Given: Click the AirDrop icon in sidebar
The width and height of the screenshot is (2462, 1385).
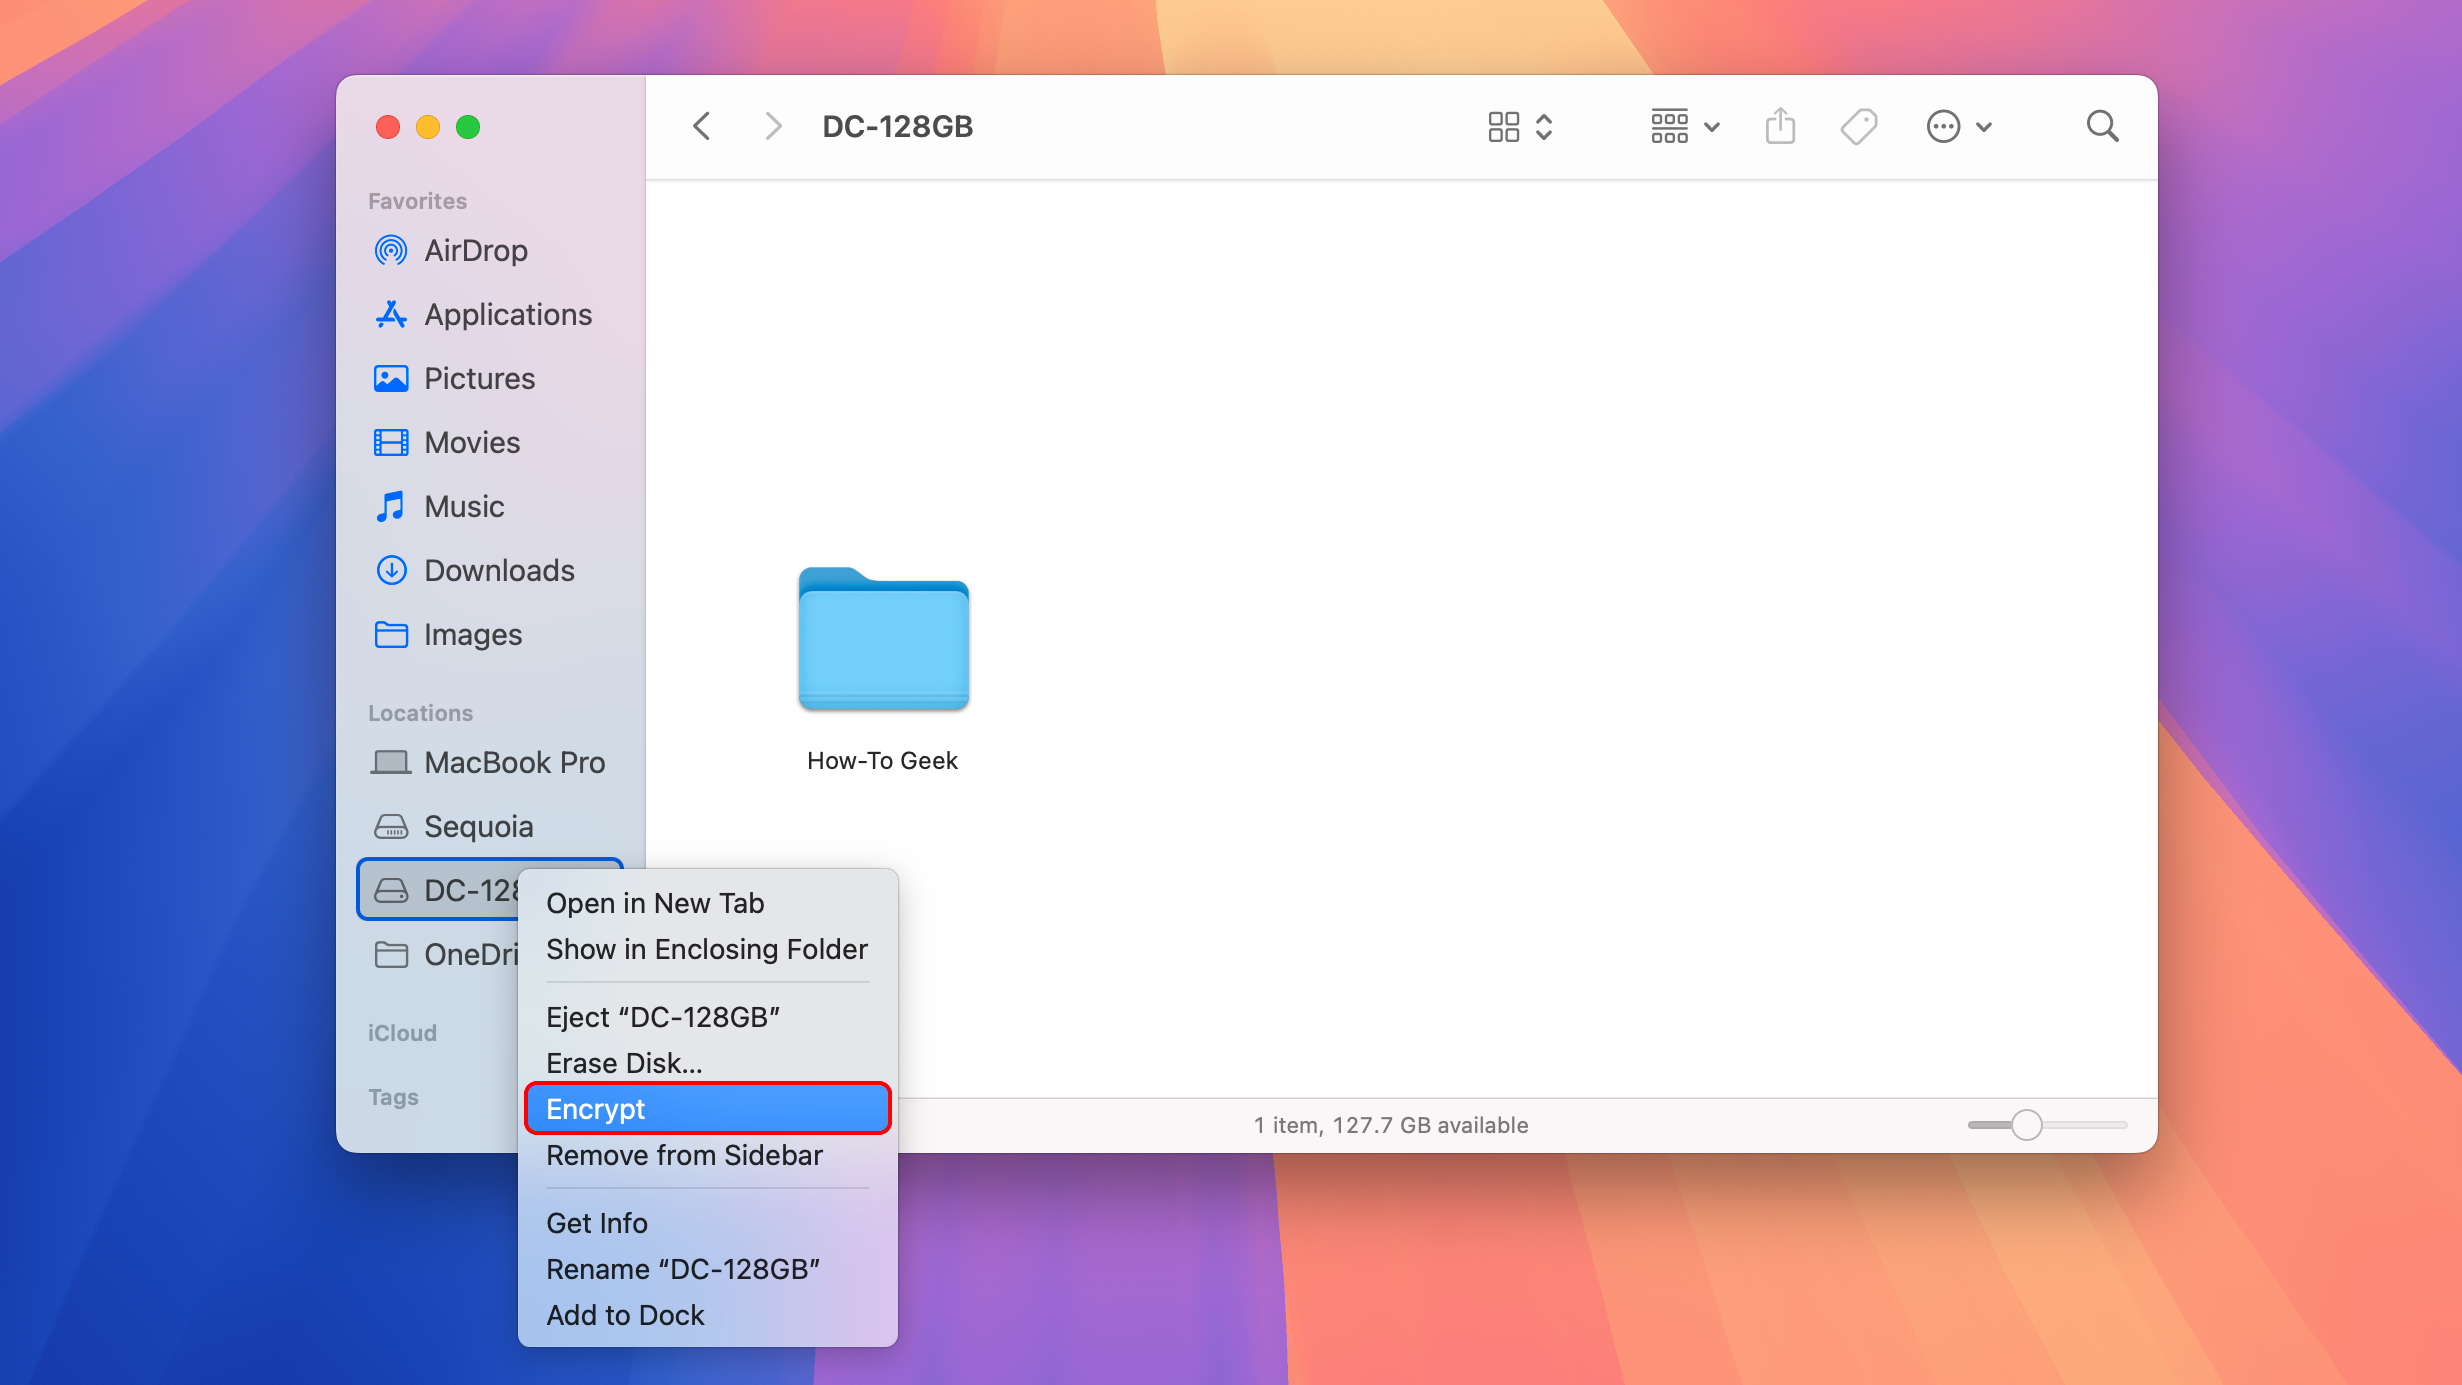Looking at the screenshot, I should (391, 249).
